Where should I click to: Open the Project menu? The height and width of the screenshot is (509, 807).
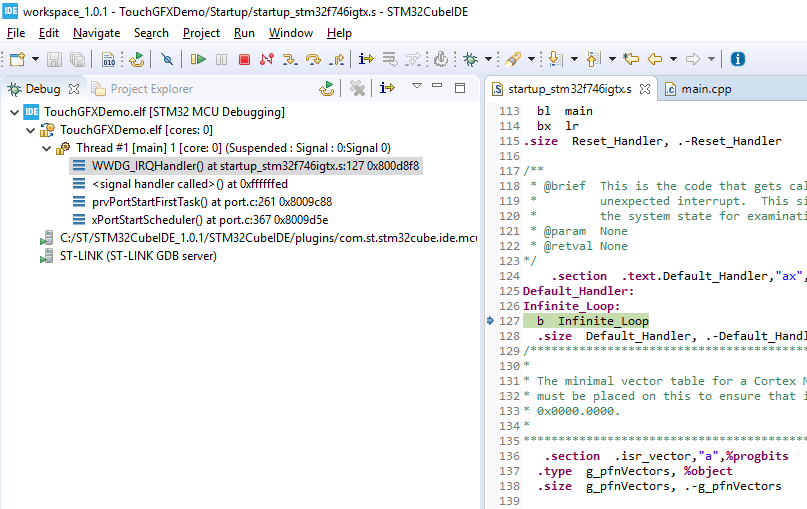tap(201, 33)
